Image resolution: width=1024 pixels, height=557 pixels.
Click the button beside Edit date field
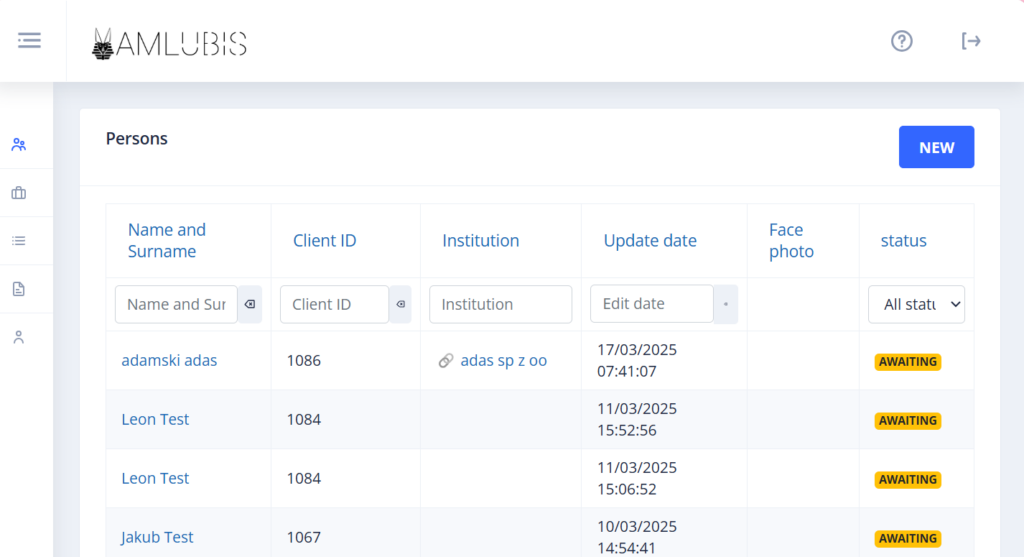[x=725, y=304]
